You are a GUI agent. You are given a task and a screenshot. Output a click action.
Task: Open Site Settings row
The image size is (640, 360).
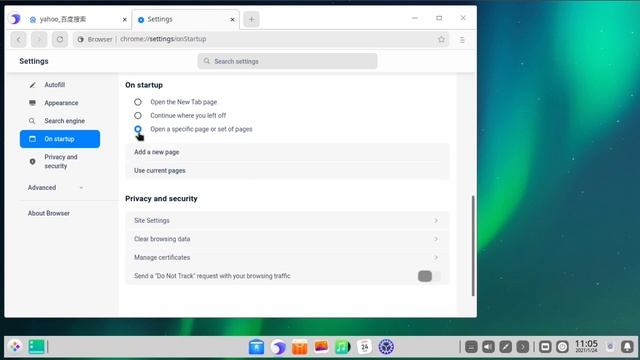[287, 220]
